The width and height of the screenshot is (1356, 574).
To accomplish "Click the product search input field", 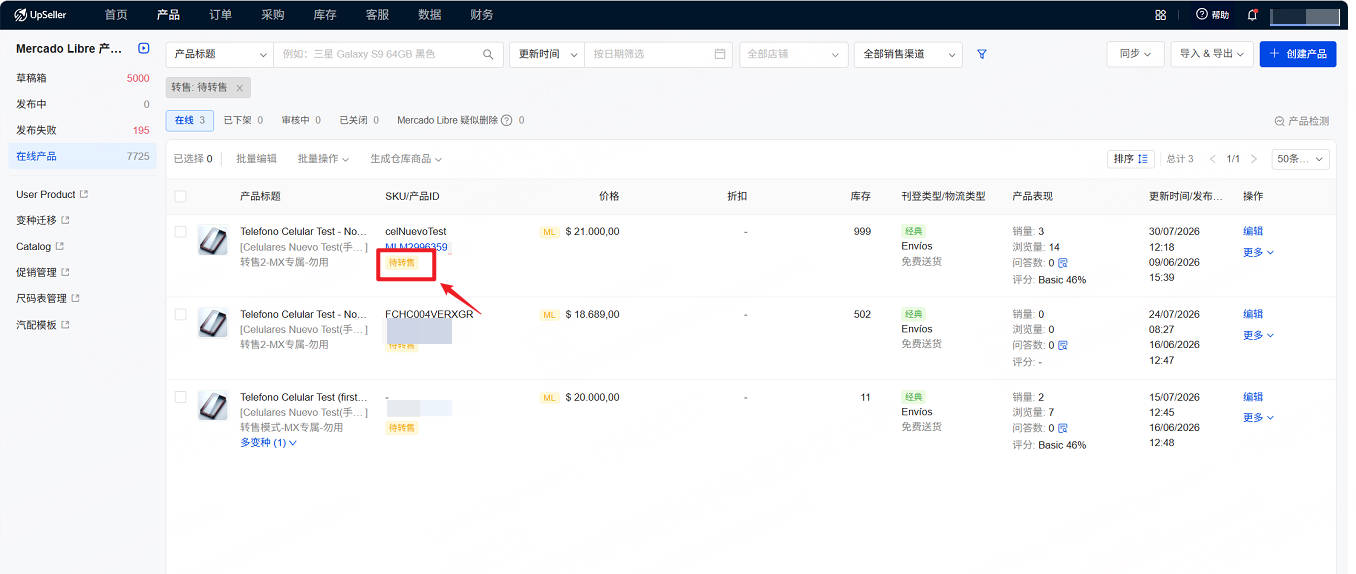I will (388, 54).
